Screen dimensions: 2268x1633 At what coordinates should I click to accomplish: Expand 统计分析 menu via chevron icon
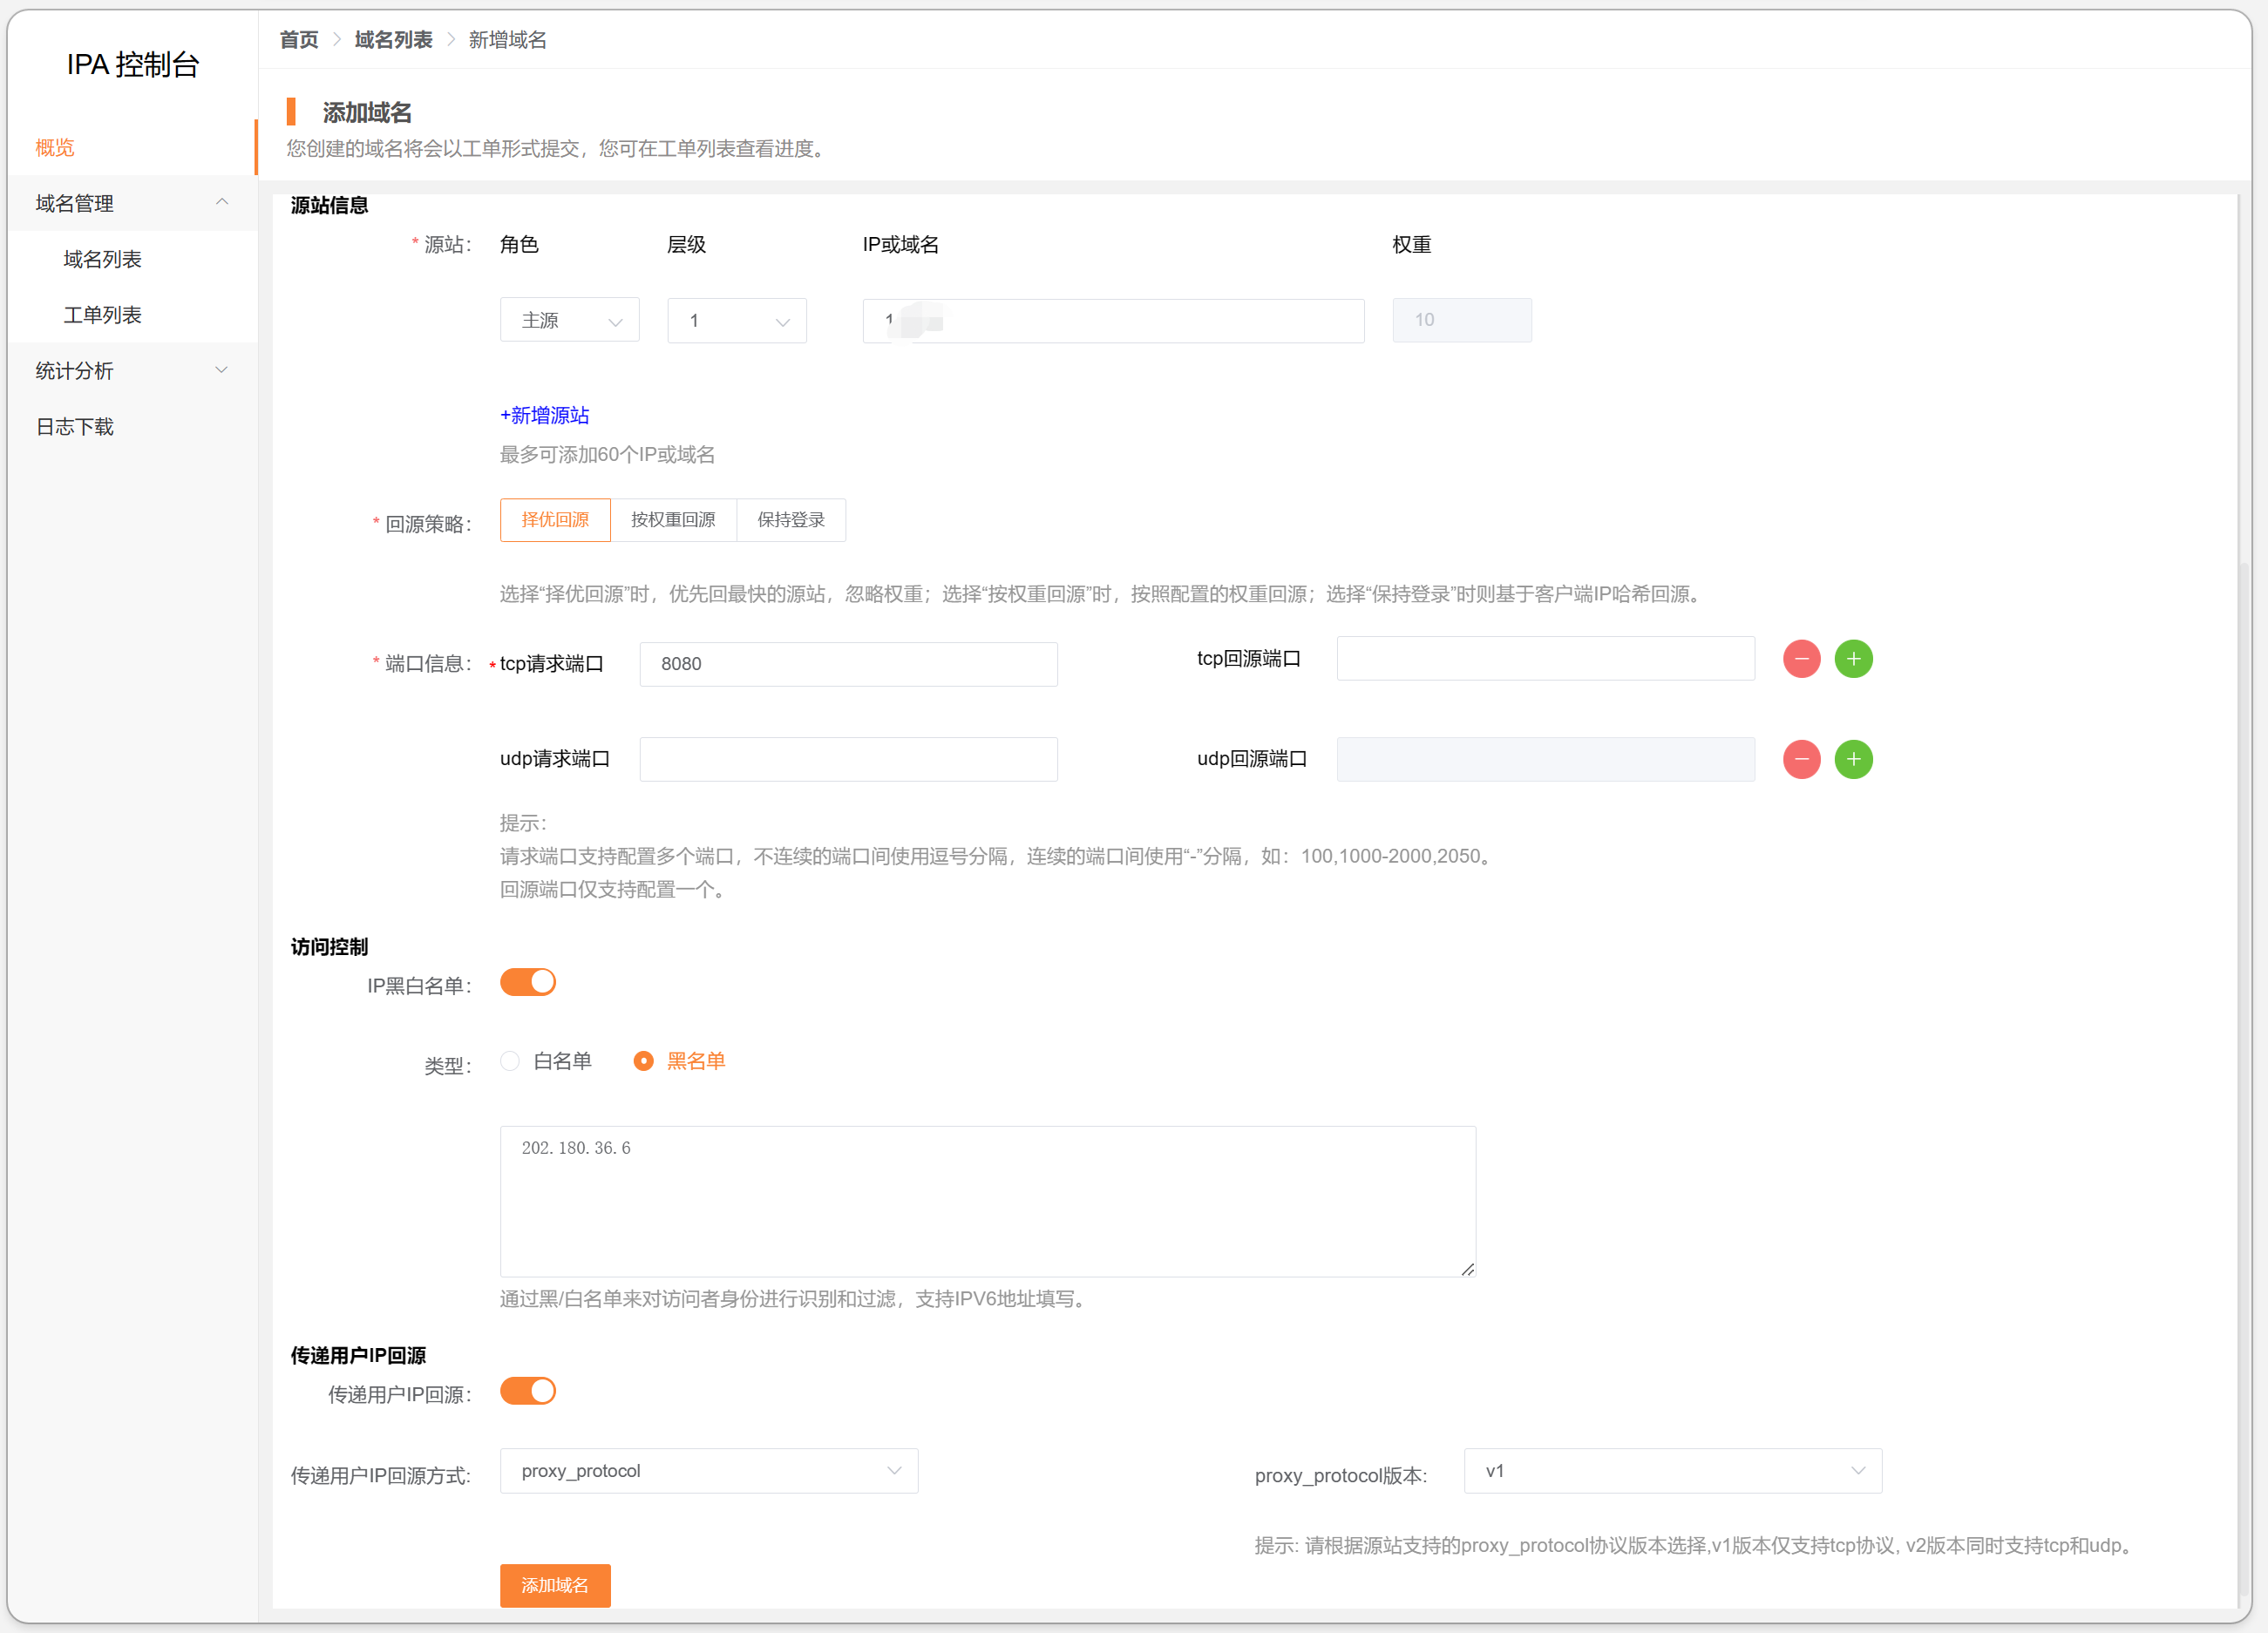click(x=222, y=370)
